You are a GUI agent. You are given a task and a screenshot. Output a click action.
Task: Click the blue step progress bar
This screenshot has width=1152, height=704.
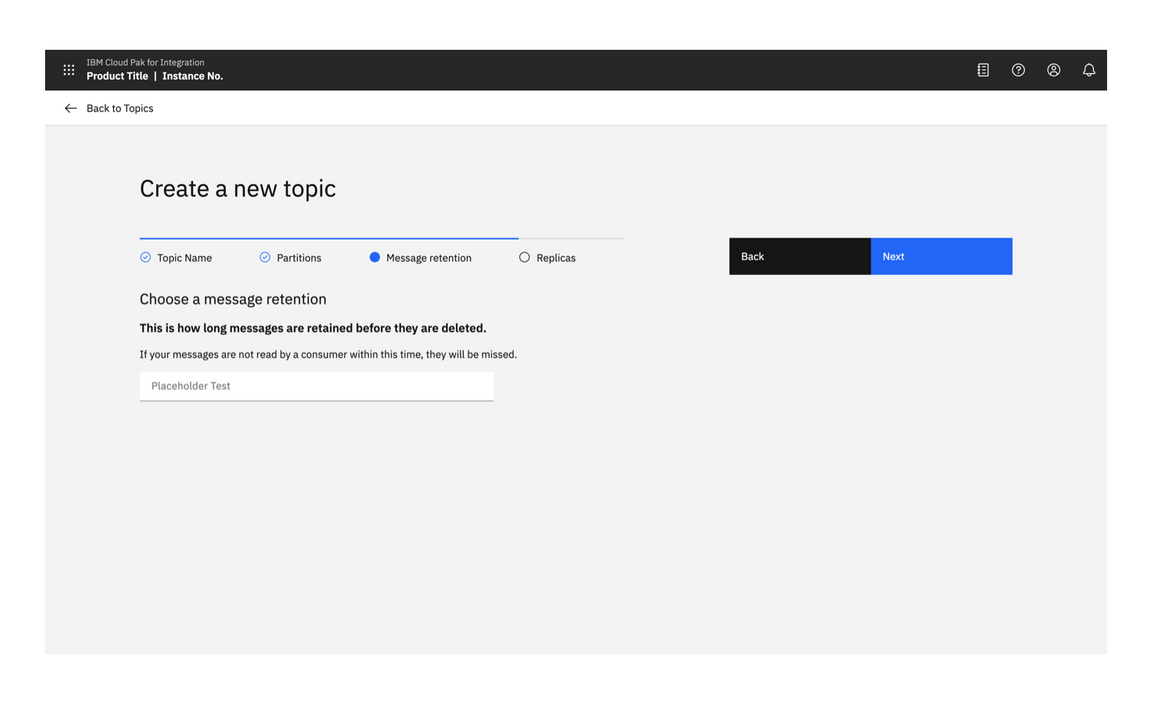coord(328,238)
